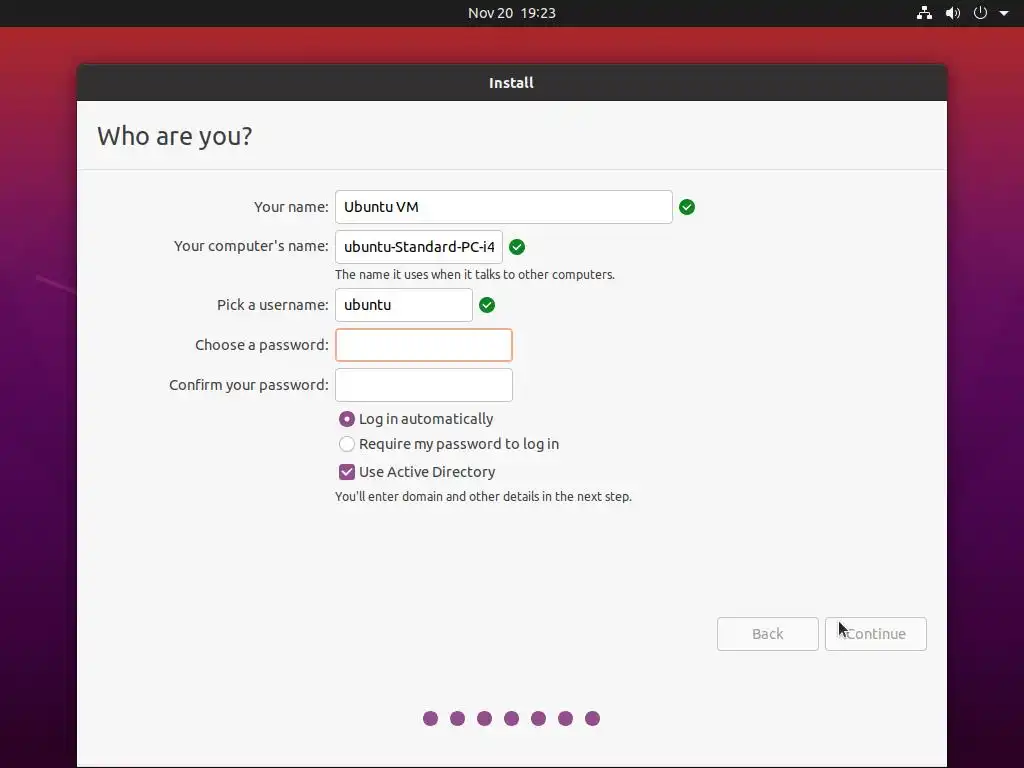Click the green checkmark next to Your name

coord(687,207)
